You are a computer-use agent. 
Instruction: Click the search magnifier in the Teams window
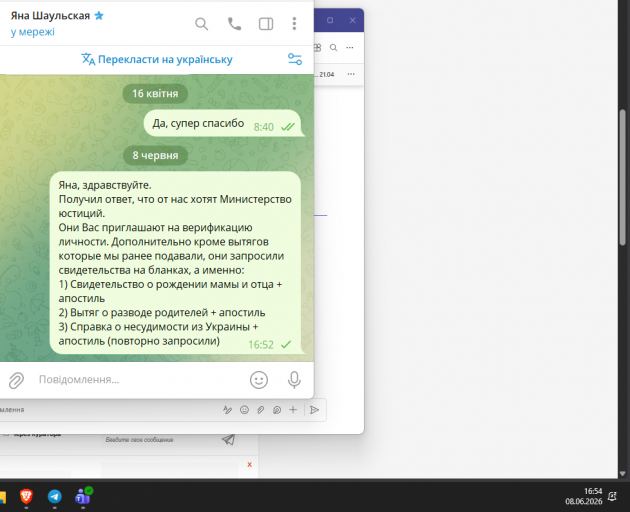point(333,47)
